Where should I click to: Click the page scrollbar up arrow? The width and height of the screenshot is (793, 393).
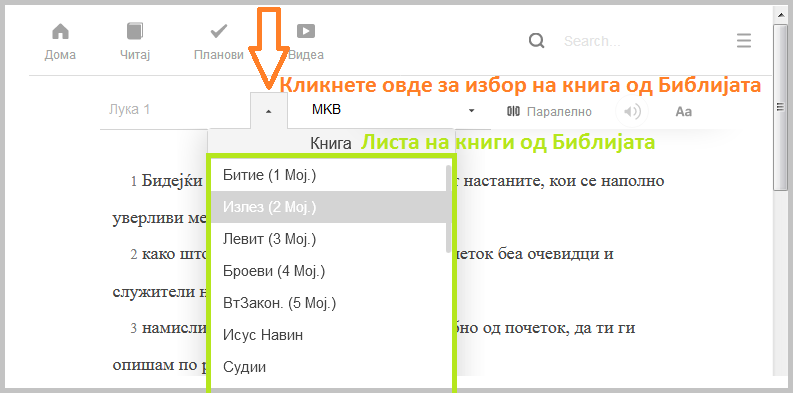pyautogui.click(x=781, y=15)
